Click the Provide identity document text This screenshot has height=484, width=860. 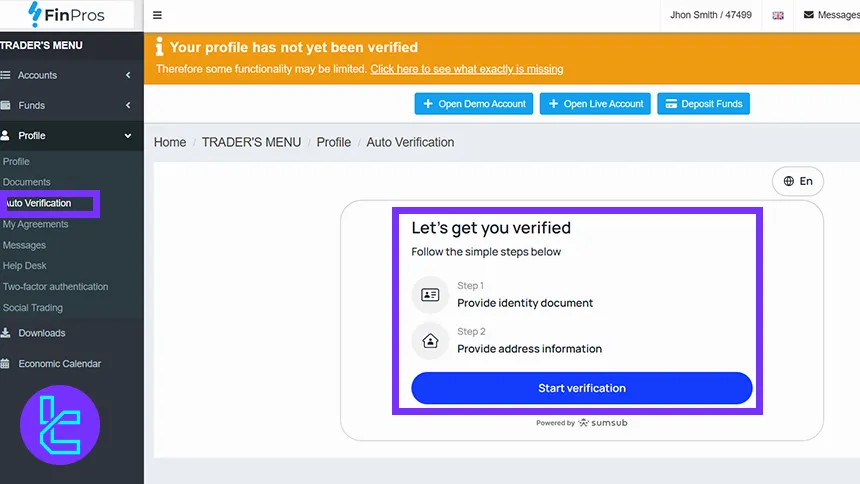[x=525, y=303]
